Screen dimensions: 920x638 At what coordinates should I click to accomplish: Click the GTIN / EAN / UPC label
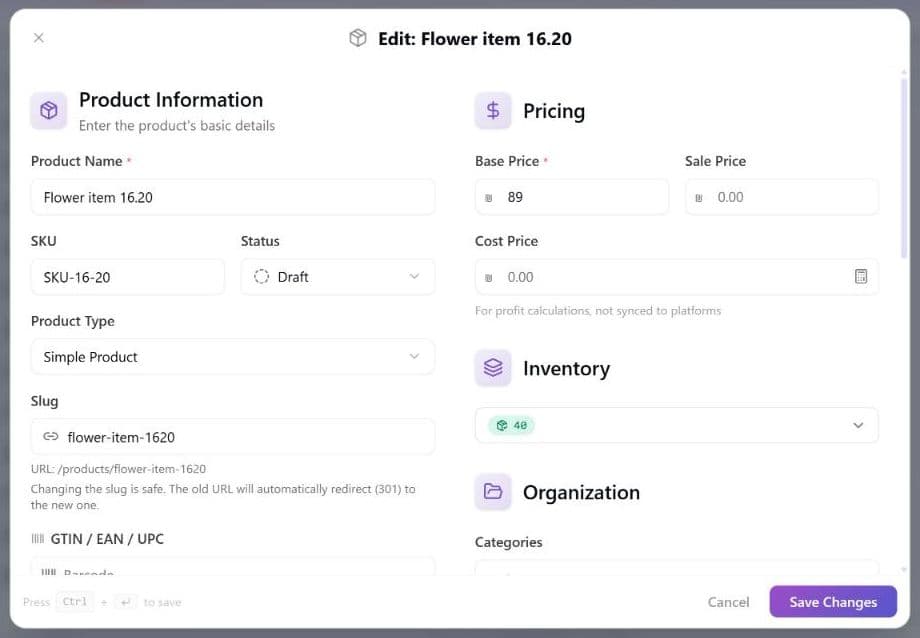click(x=107, y=539)
